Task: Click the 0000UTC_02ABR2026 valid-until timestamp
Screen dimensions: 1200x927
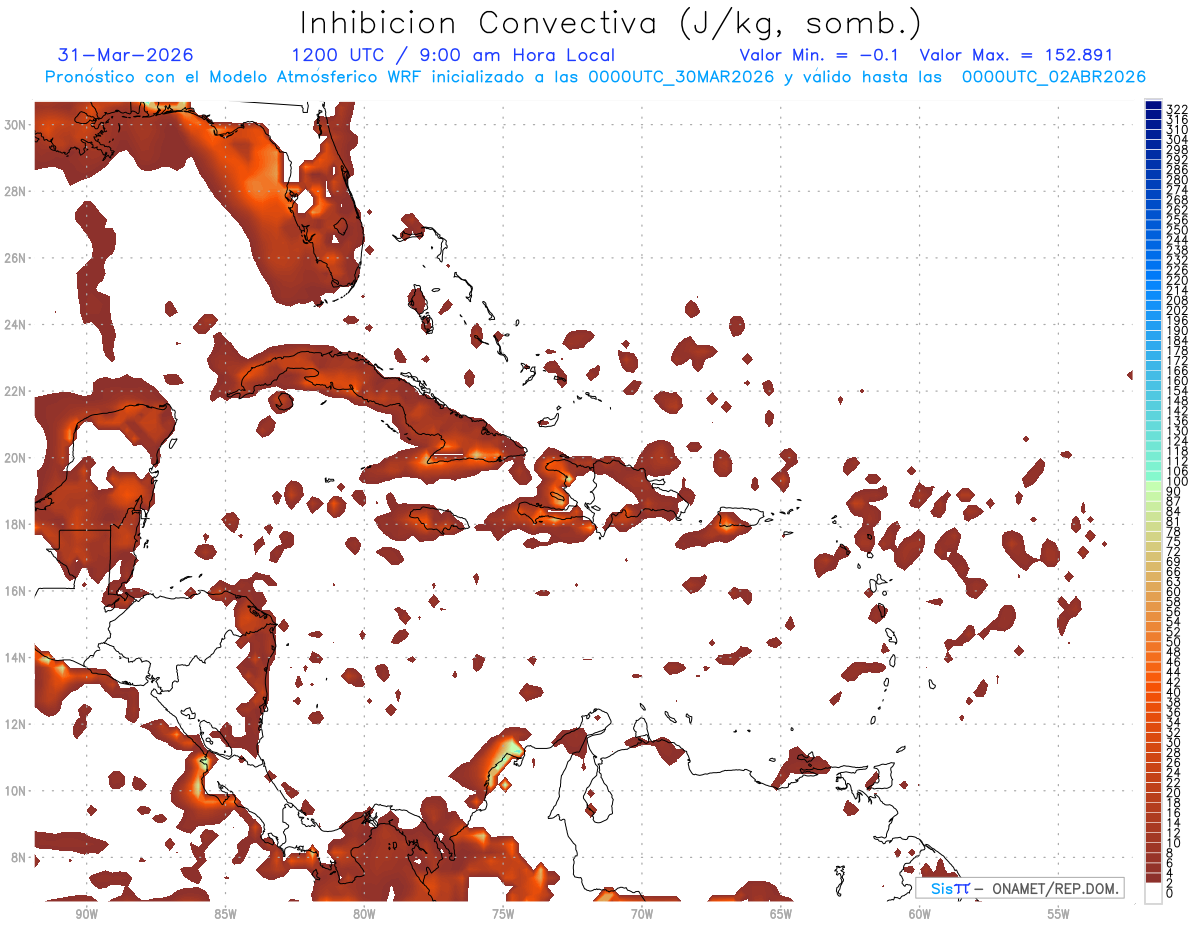Action: click(1054, 77)
